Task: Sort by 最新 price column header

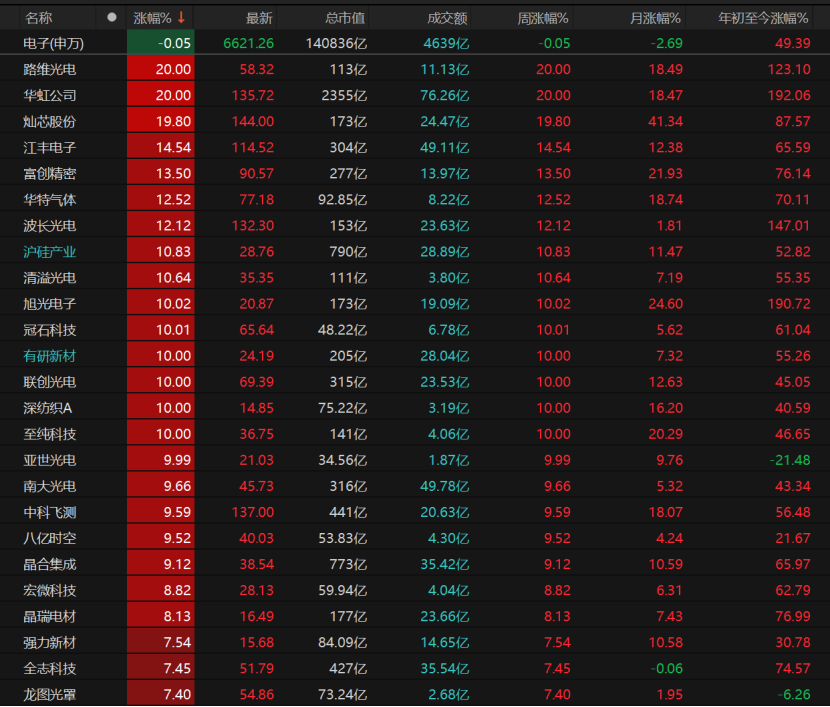Action: [258, 18]
